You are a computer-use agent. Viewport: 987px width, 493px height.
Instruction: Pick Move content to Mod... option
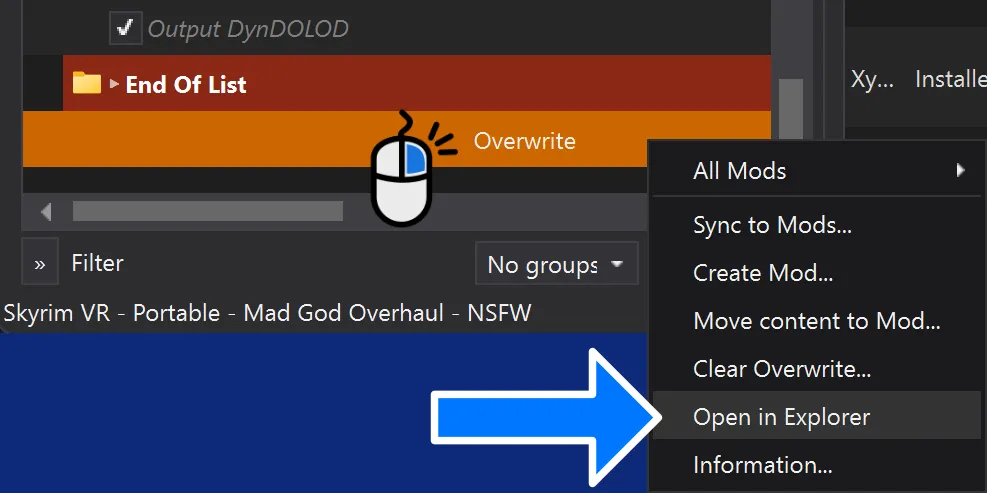(816, 321)
